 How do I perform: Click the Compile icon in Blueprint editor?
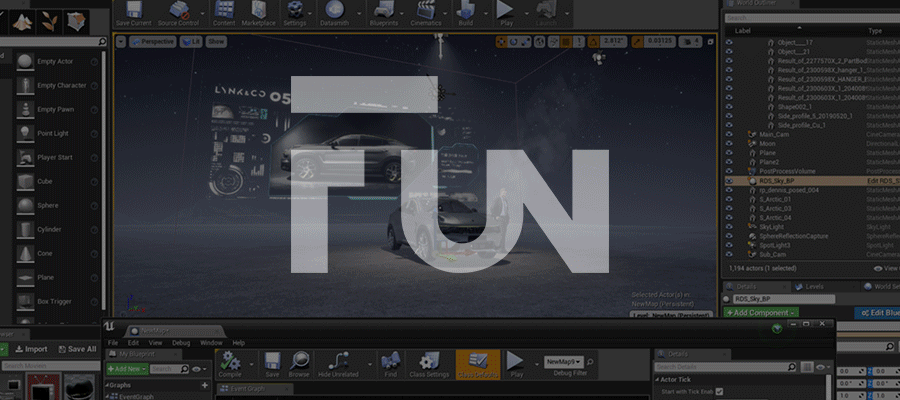coord(229,362)
